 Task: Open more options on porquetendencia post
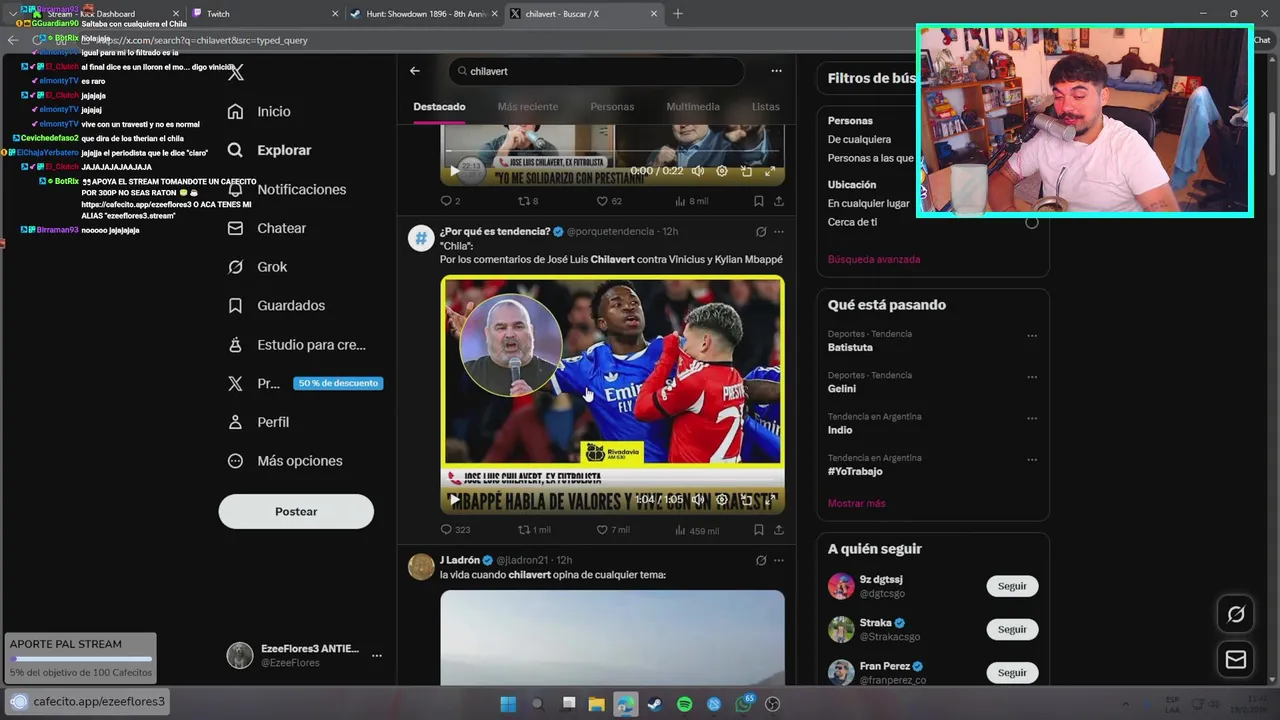(779, 231)
